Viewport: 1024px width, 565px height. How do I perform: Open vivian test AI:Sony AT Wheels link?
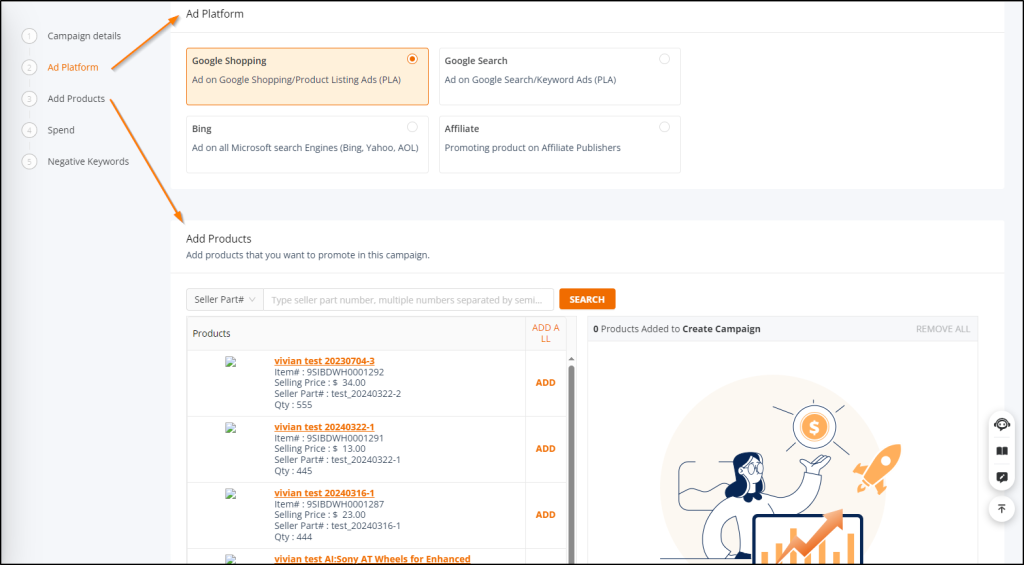[372, 558]
